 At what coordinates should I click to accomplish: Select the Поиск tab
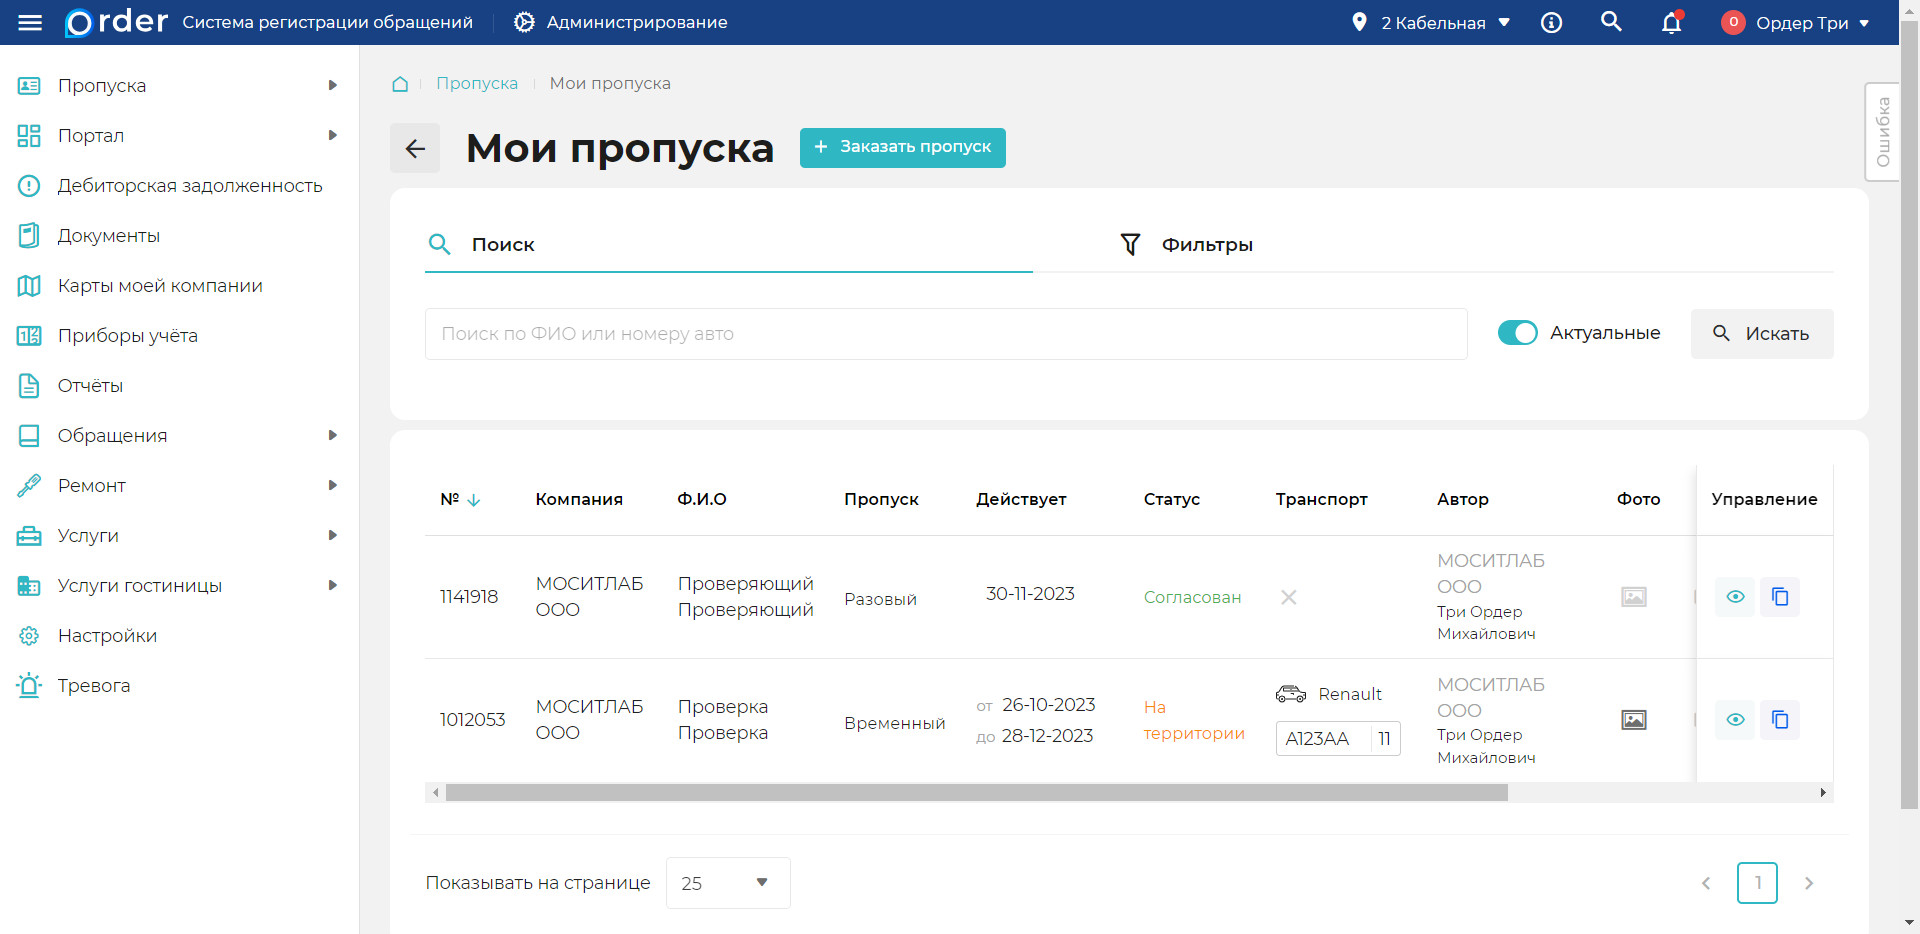[x=503, y=243]
